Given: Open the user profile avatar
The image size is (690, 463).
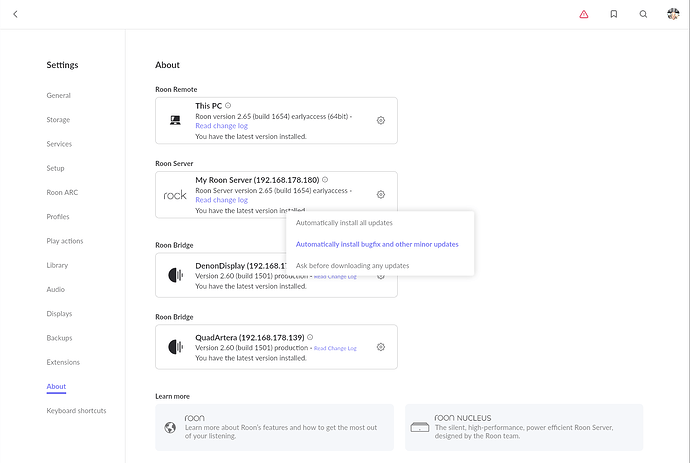Looking at the screenshot, I should [x=673, y=14].
